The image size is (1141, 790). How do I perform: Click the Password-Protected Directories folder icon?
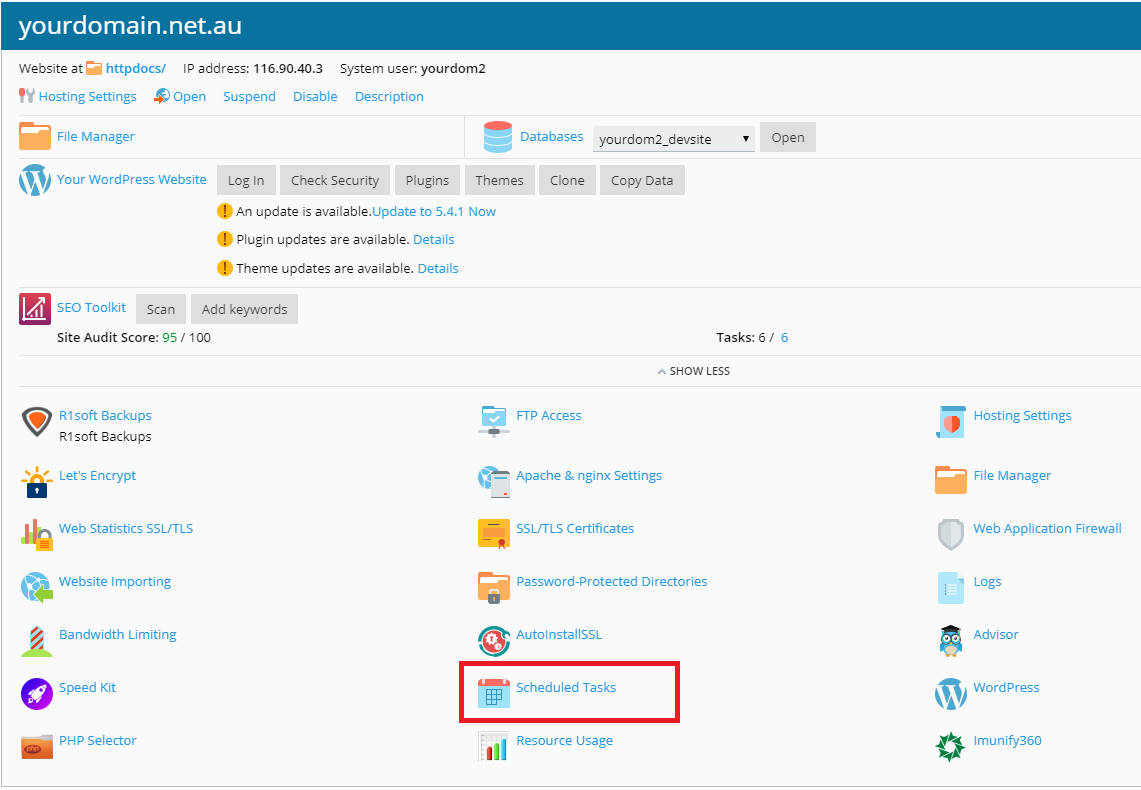(493, 588)
